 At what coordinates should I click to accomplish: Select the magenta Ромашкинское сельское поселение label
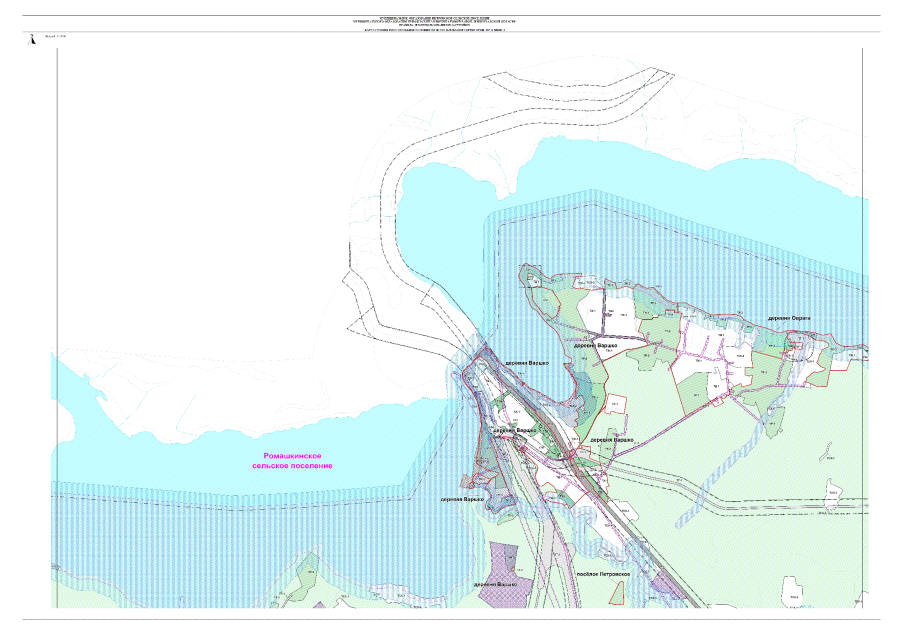[292, 461]
